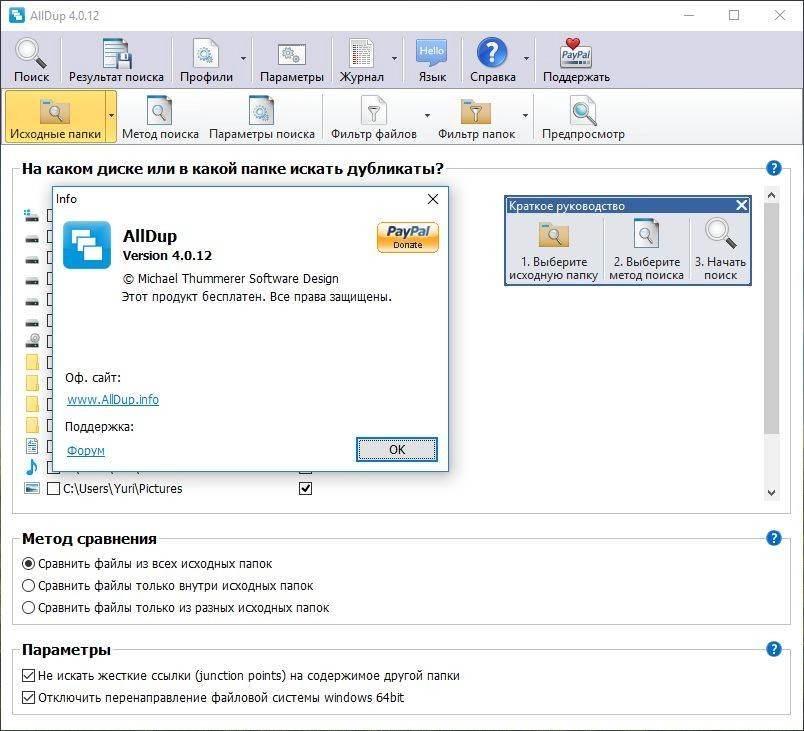Open the www.AllDup.info link
Image resolution: width=804 pixels, height=731 pixels.
click(x=113, y=399)
